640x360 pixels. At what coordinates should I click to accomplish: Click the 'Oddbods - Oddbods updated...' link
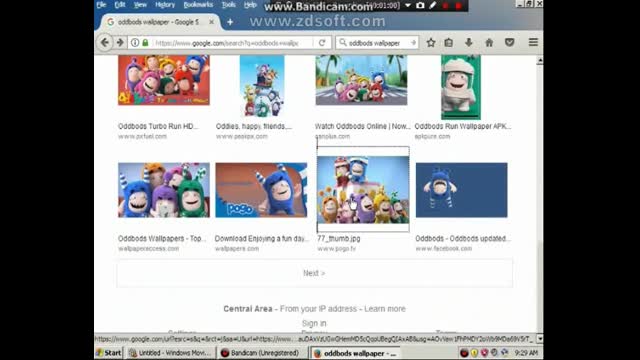(x=463, y=238)
